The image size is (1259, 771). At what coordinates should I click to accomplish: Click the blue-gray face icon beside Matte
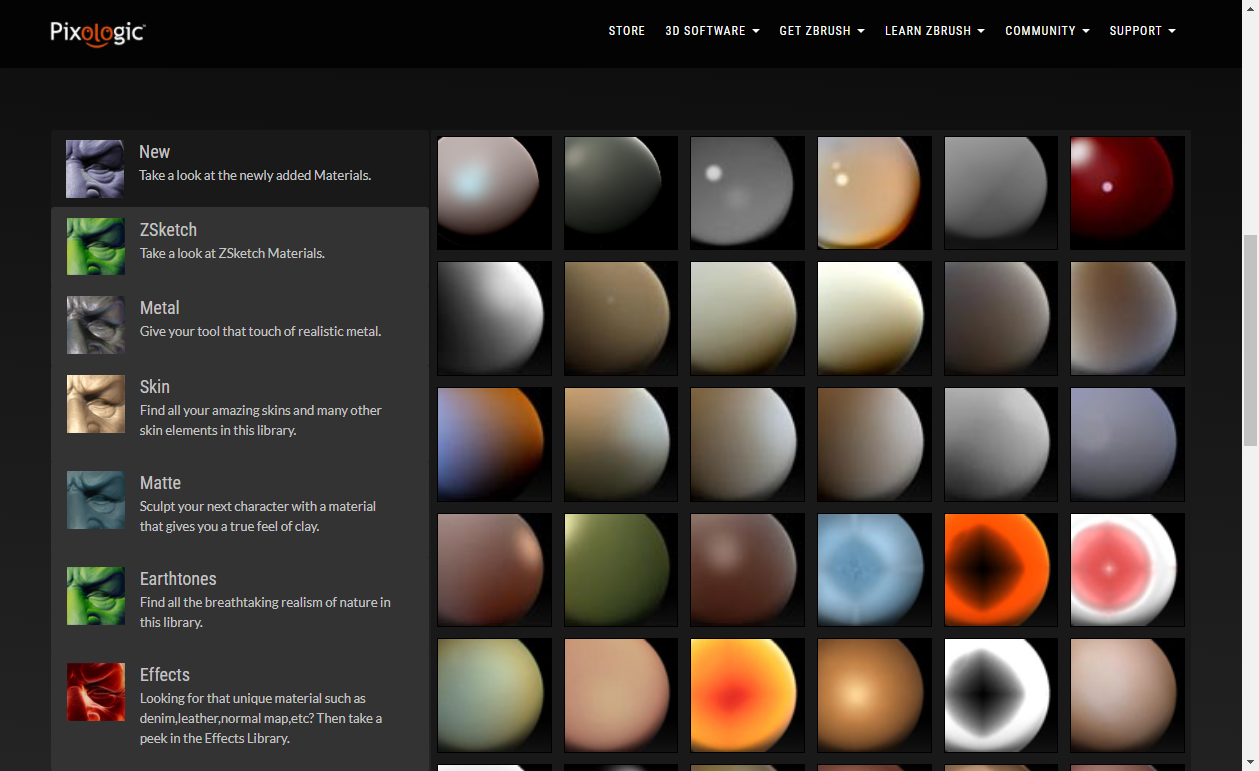click(95, 500)
